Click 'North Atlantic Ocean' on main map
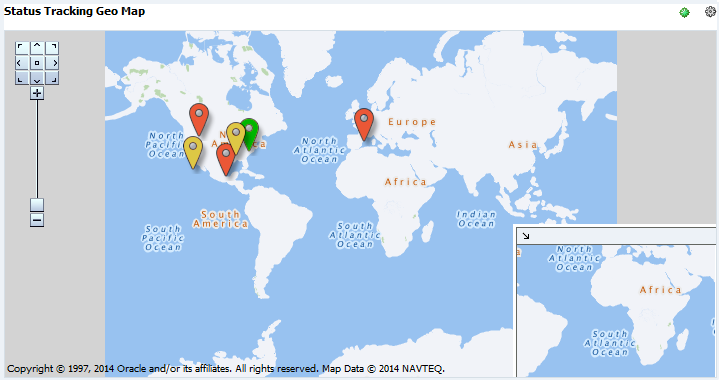 tap(319, 151)
